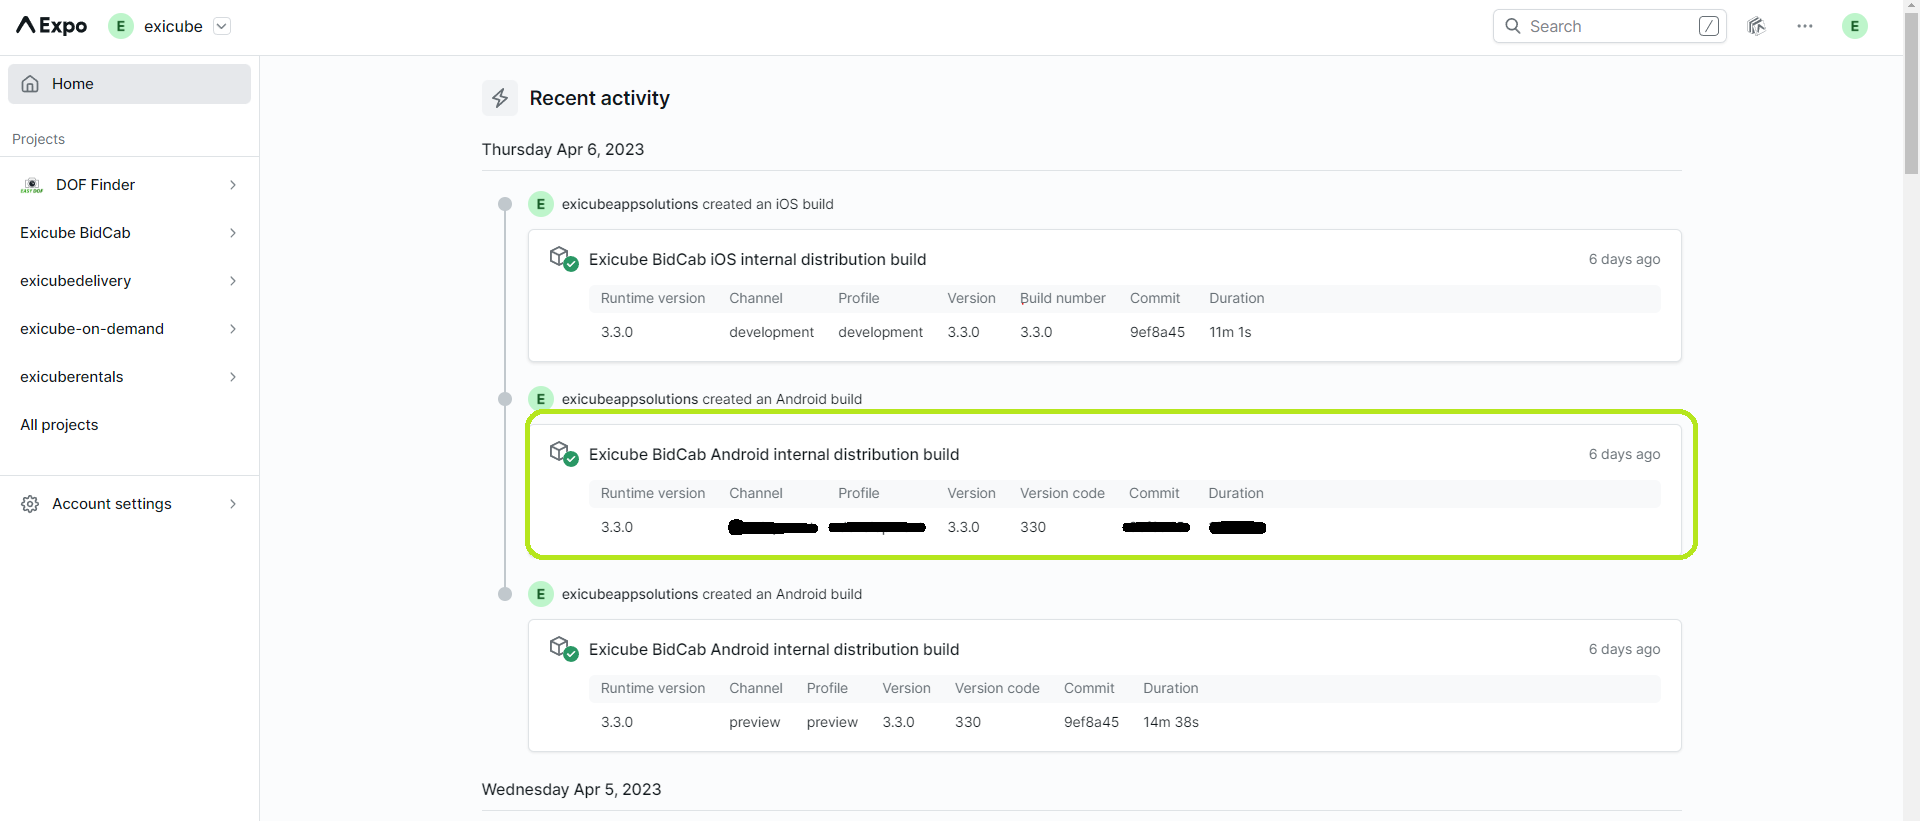
Task: Click the Search input field
Action: 1608,26
